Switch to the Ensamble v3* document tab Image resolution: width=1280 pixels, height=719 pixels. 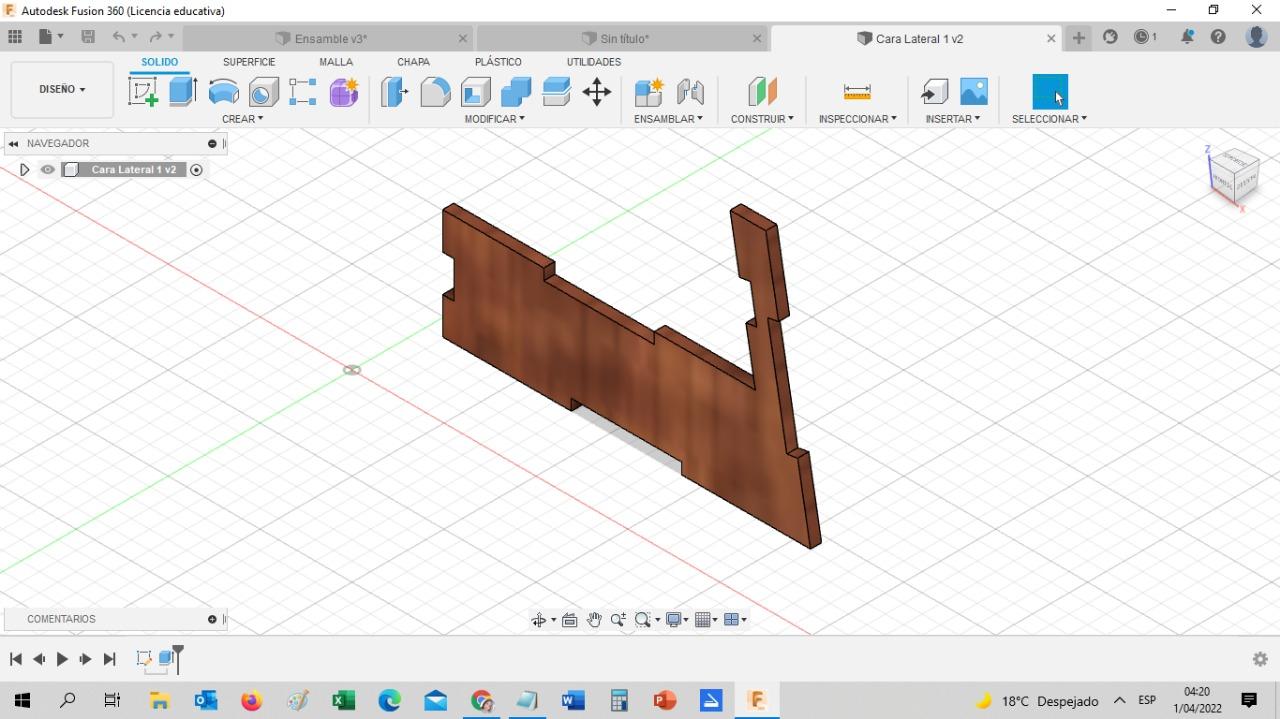pyautogui.click(x=330, y=39)
